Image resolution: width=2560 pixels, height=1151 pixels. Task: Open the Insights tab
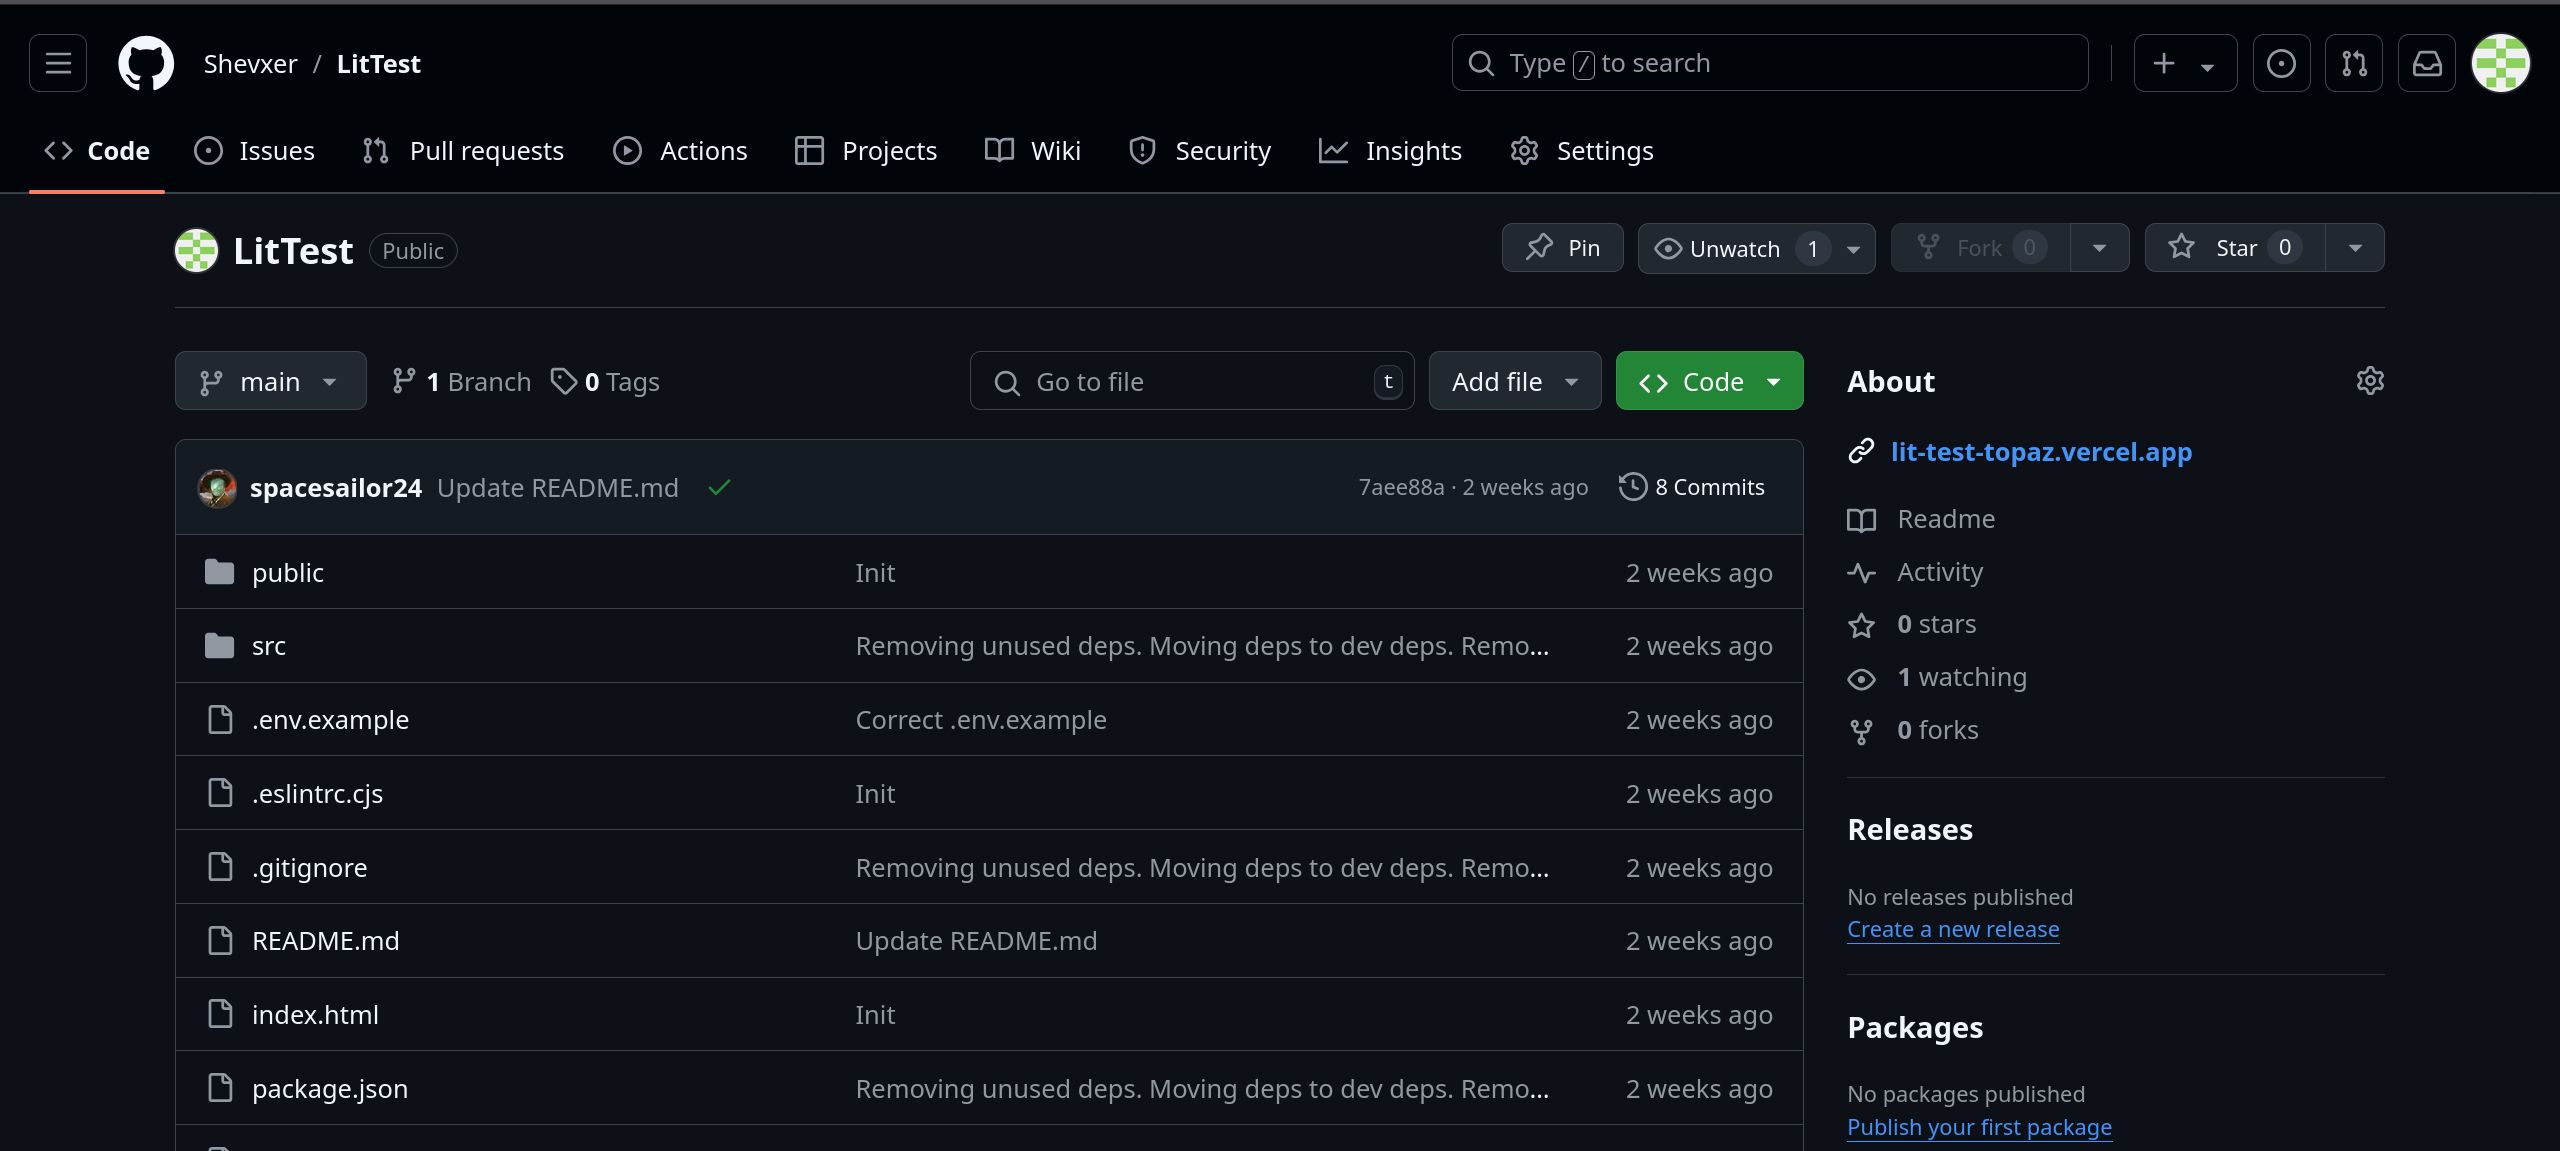coord(1390,151)
